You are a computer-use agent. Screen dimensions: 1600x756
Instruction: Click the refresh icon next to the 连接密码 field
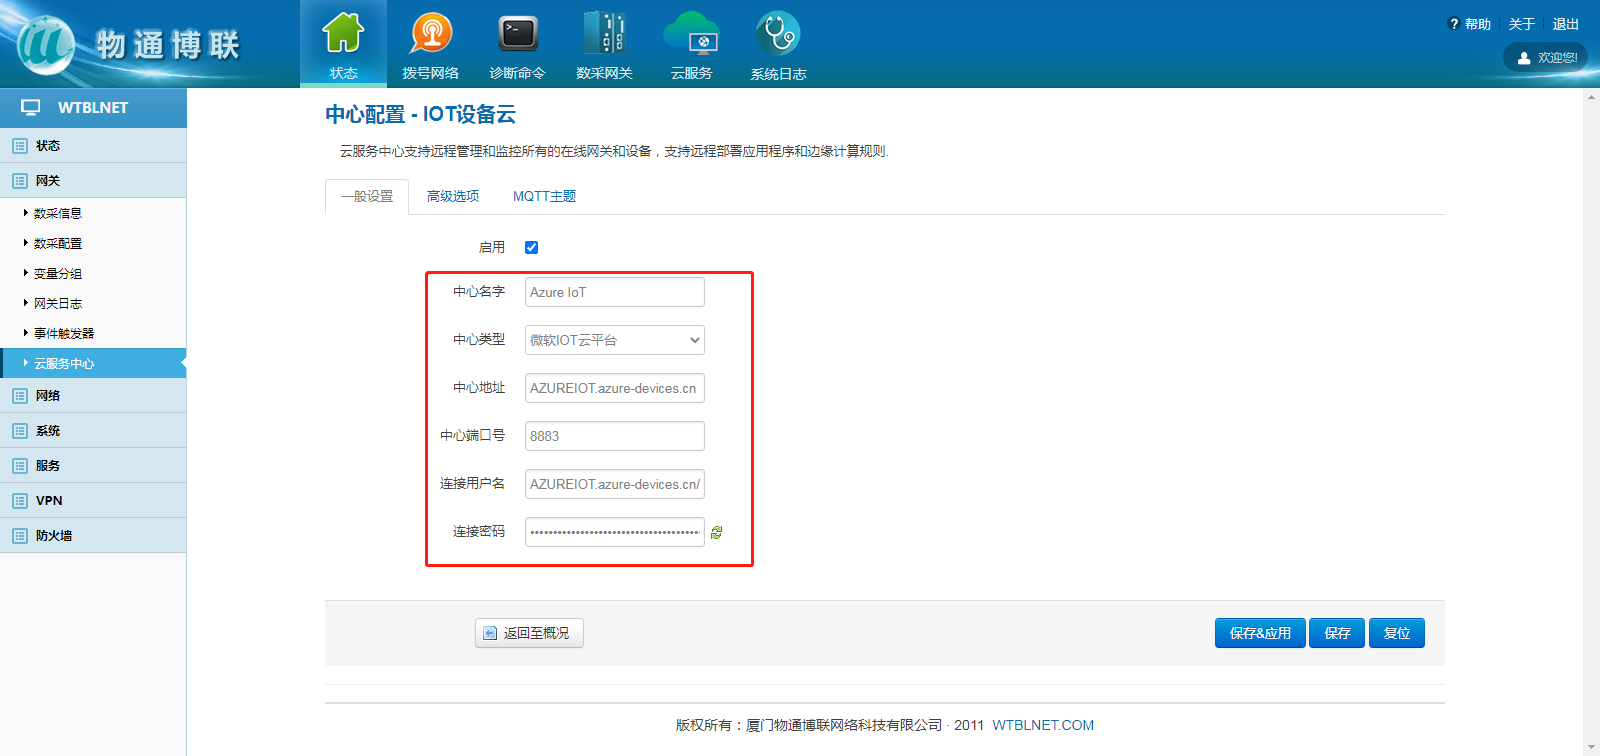coord(717,533)
